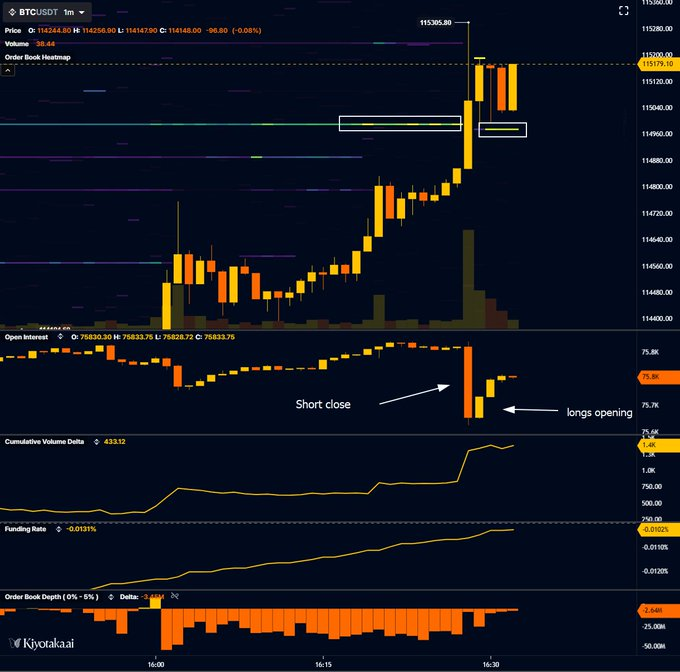Toggle the Volume indicator label
The image size is (680, 672).
click(x=17, y=44)
